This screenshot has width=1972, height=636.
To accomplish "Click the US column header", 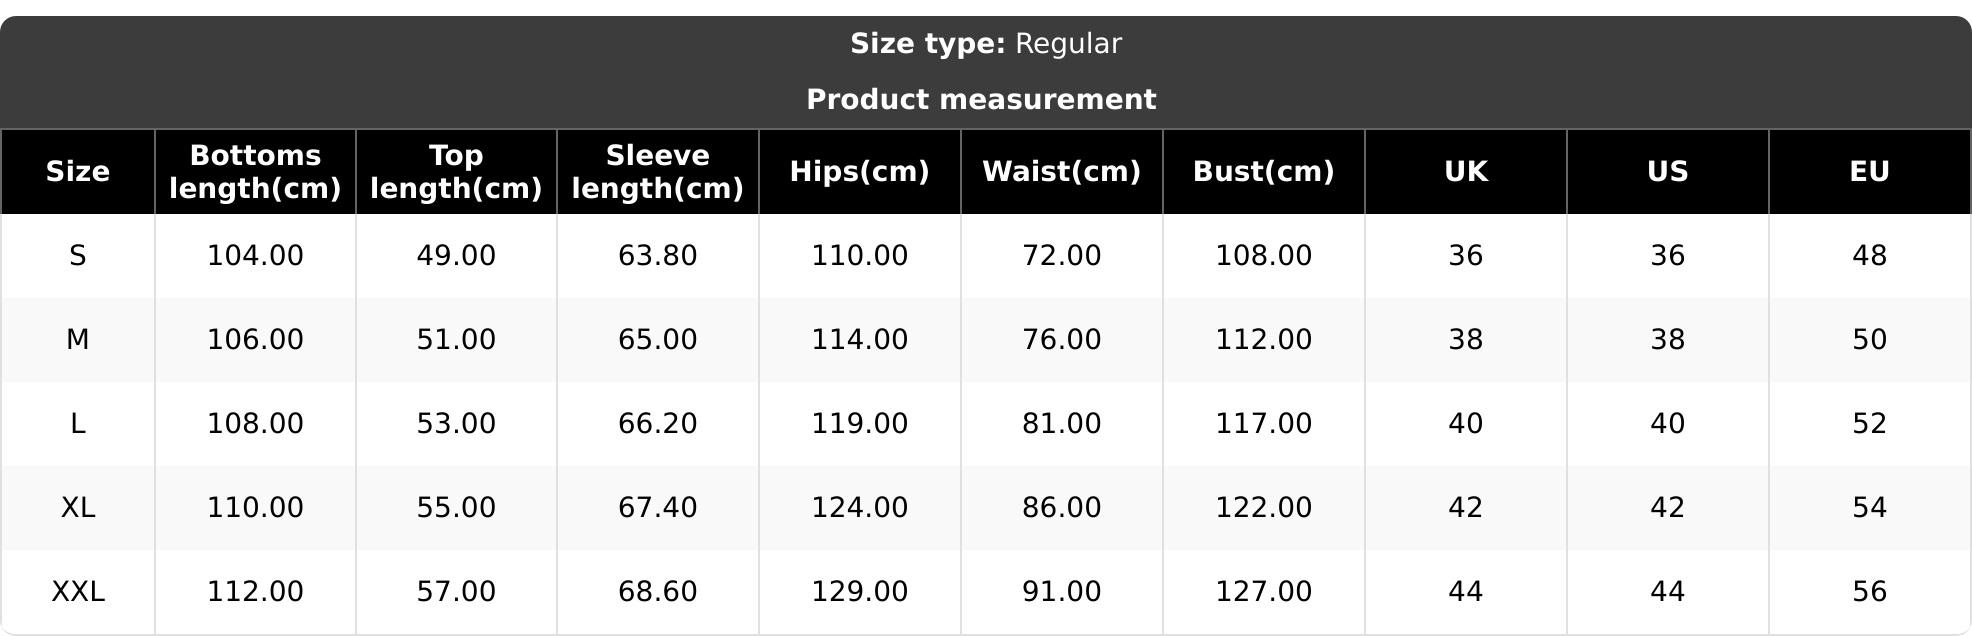I will (1667, 172).
